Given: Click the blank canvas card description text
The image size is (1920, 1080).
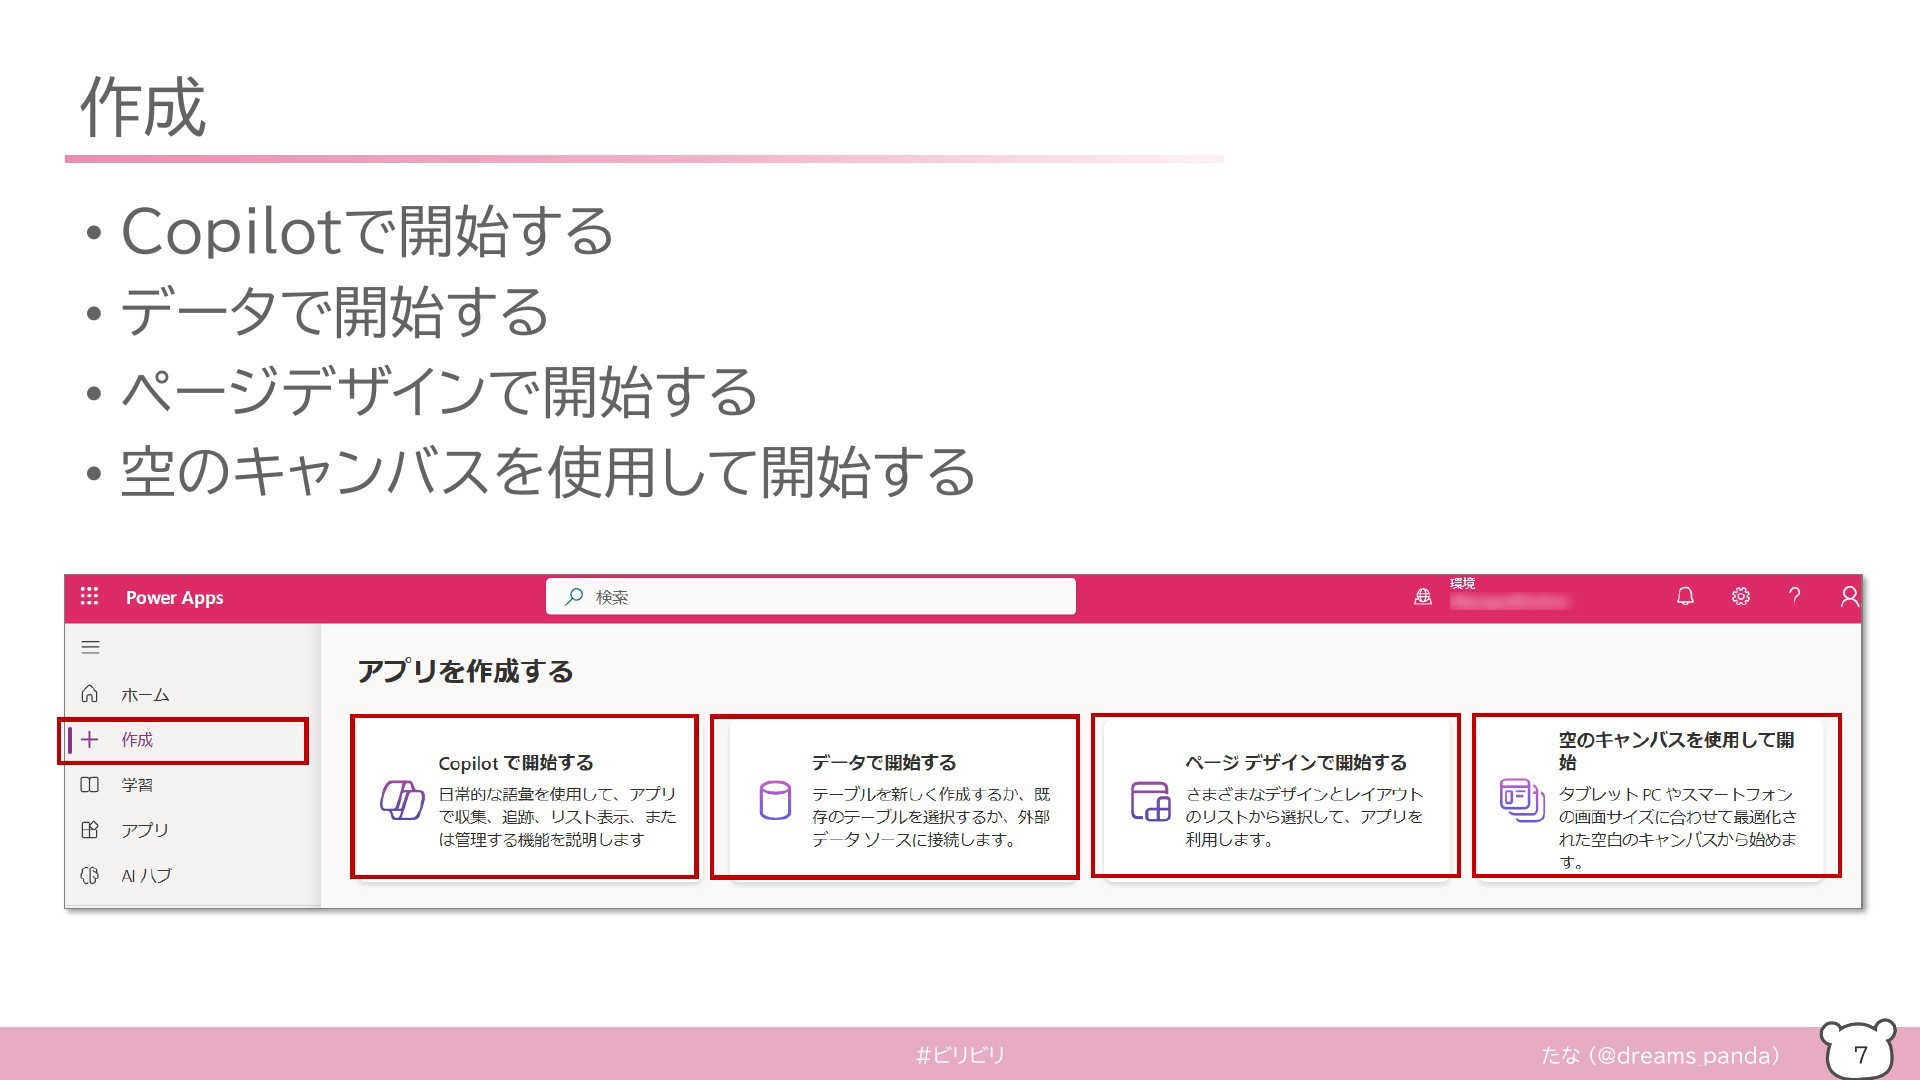Looking at the screenshot, I should 1677,828.
